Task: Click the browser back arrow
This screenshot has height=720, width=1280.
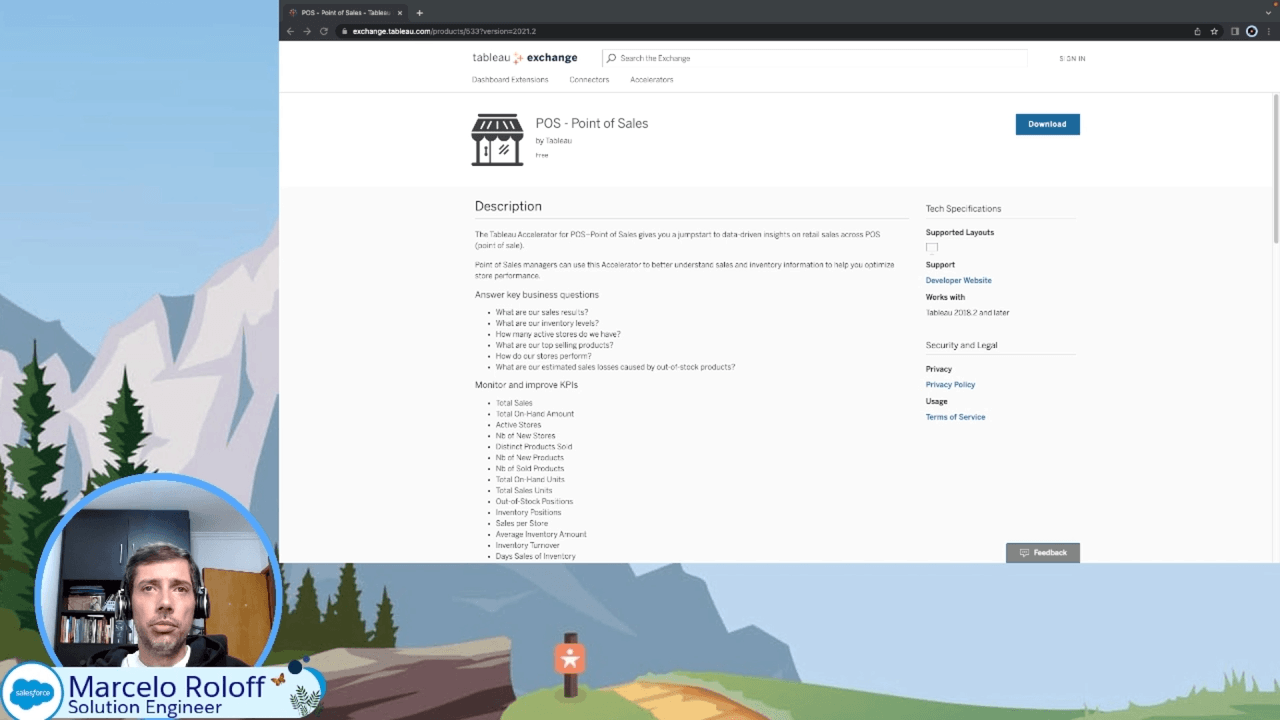Action: coord(290,31)
